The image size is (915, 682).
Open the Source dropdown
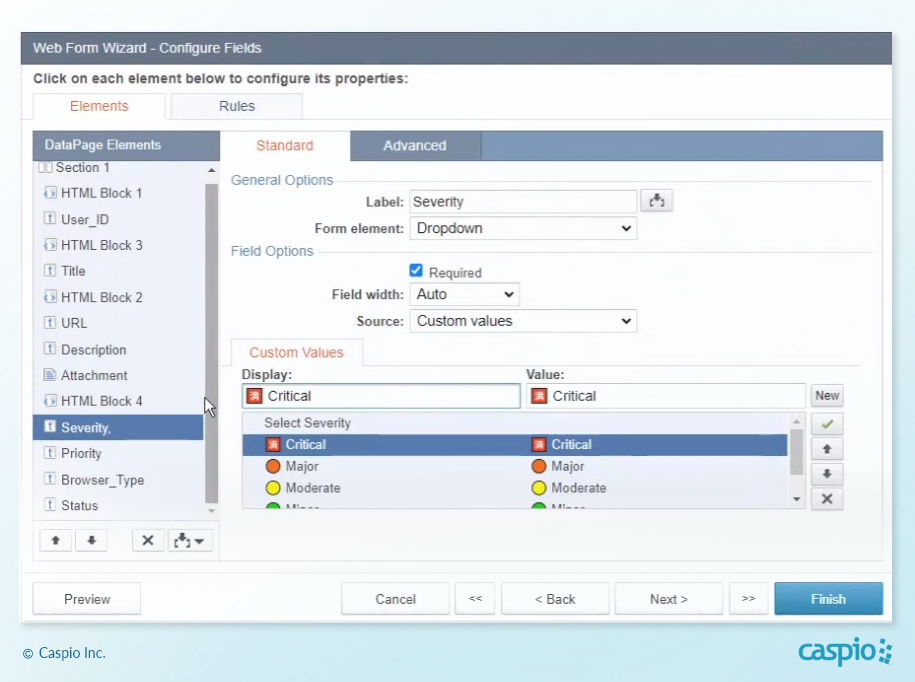pyautogui.click(x=523, y=321)
